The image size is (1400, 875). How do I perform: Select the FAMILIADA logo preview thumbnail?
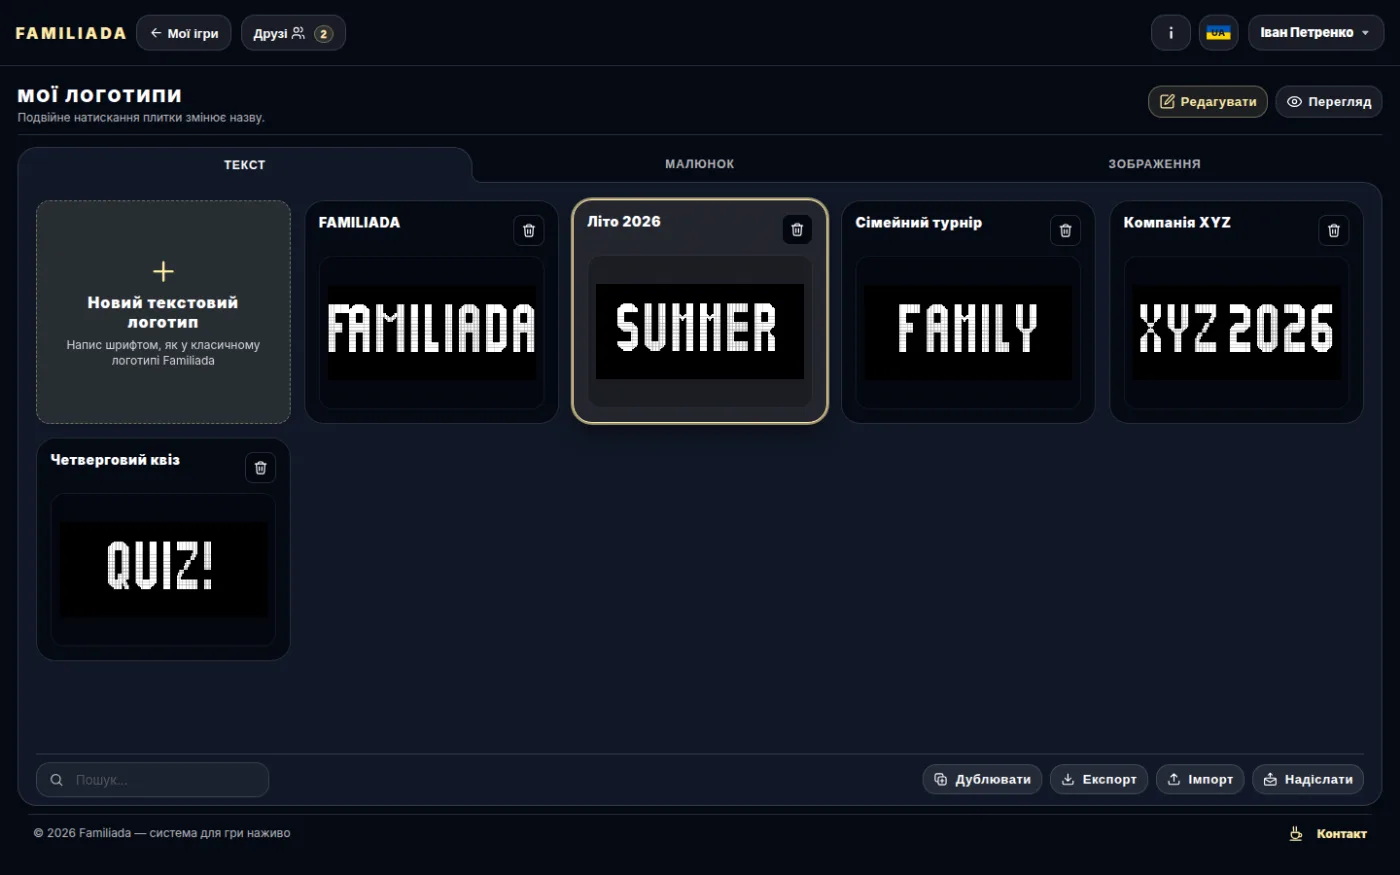click(x=432, y=332)
